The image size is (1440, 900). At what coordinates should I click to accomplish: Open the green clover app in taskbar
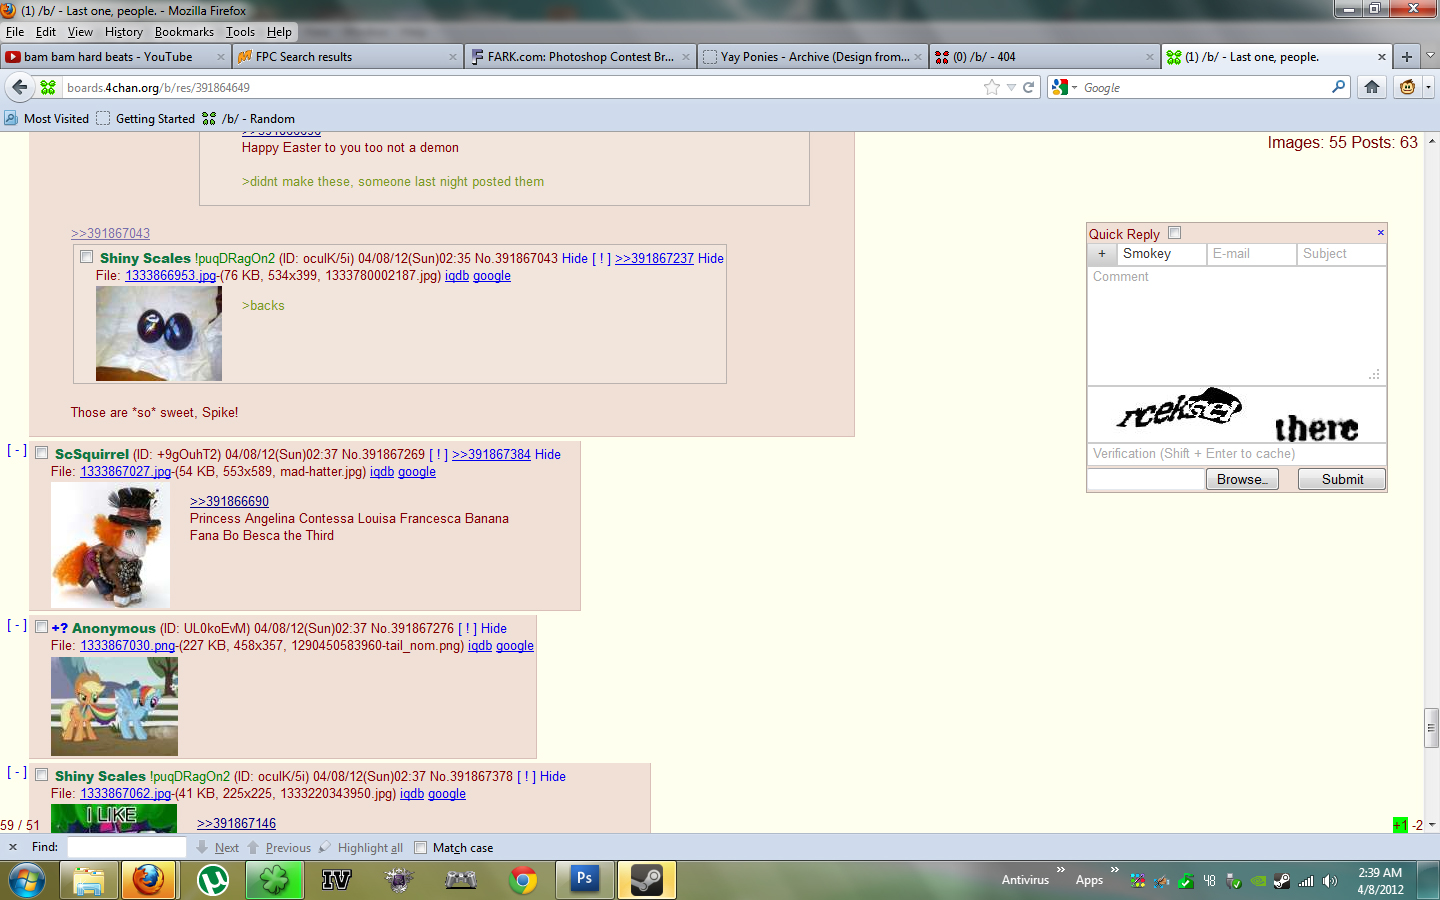click(x=274, y=880)
